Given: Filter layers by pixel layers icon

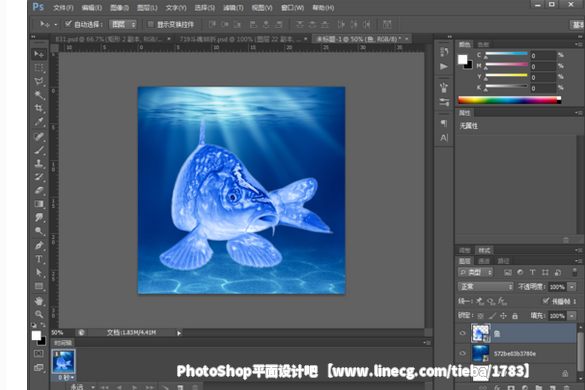Looking at the screenshot, I should (x=507, y=272).
